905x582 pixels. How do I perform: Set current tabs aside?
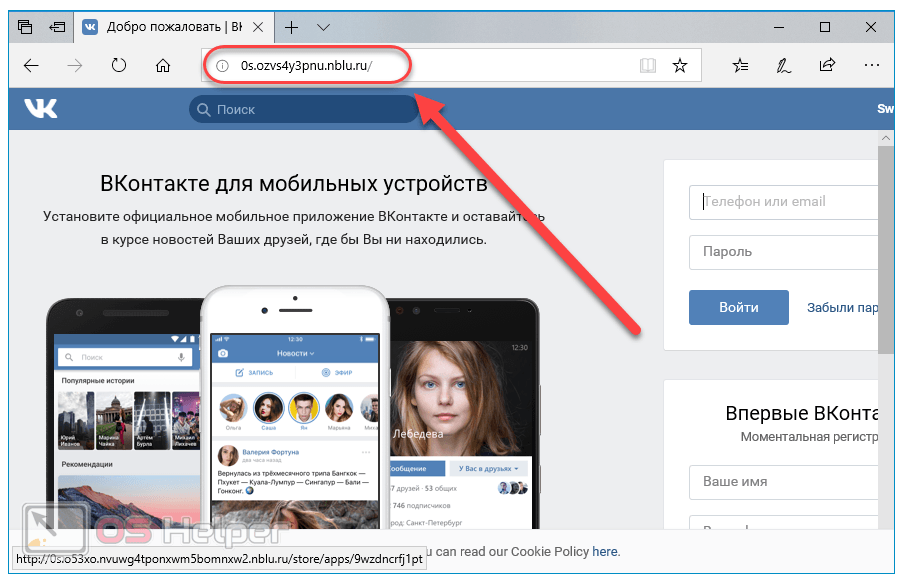pyautogui.click(x=57, y=27)
